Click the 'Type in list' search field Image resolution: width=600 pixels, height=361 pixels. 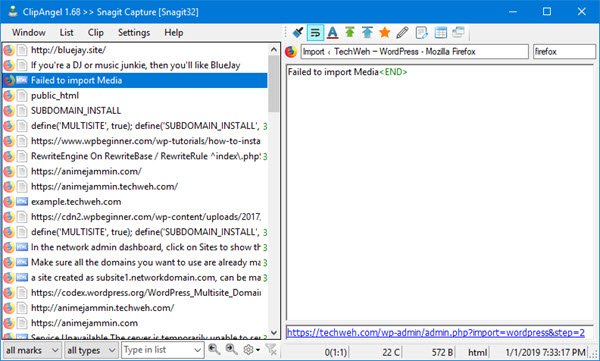click(x=162, y=350)
